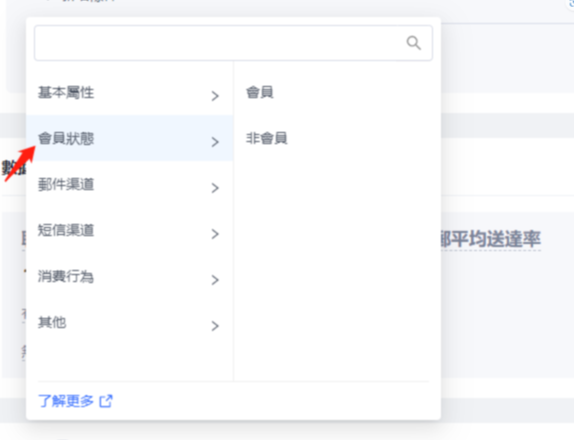
Task: Focus the search input field
Action: [233, 43]
